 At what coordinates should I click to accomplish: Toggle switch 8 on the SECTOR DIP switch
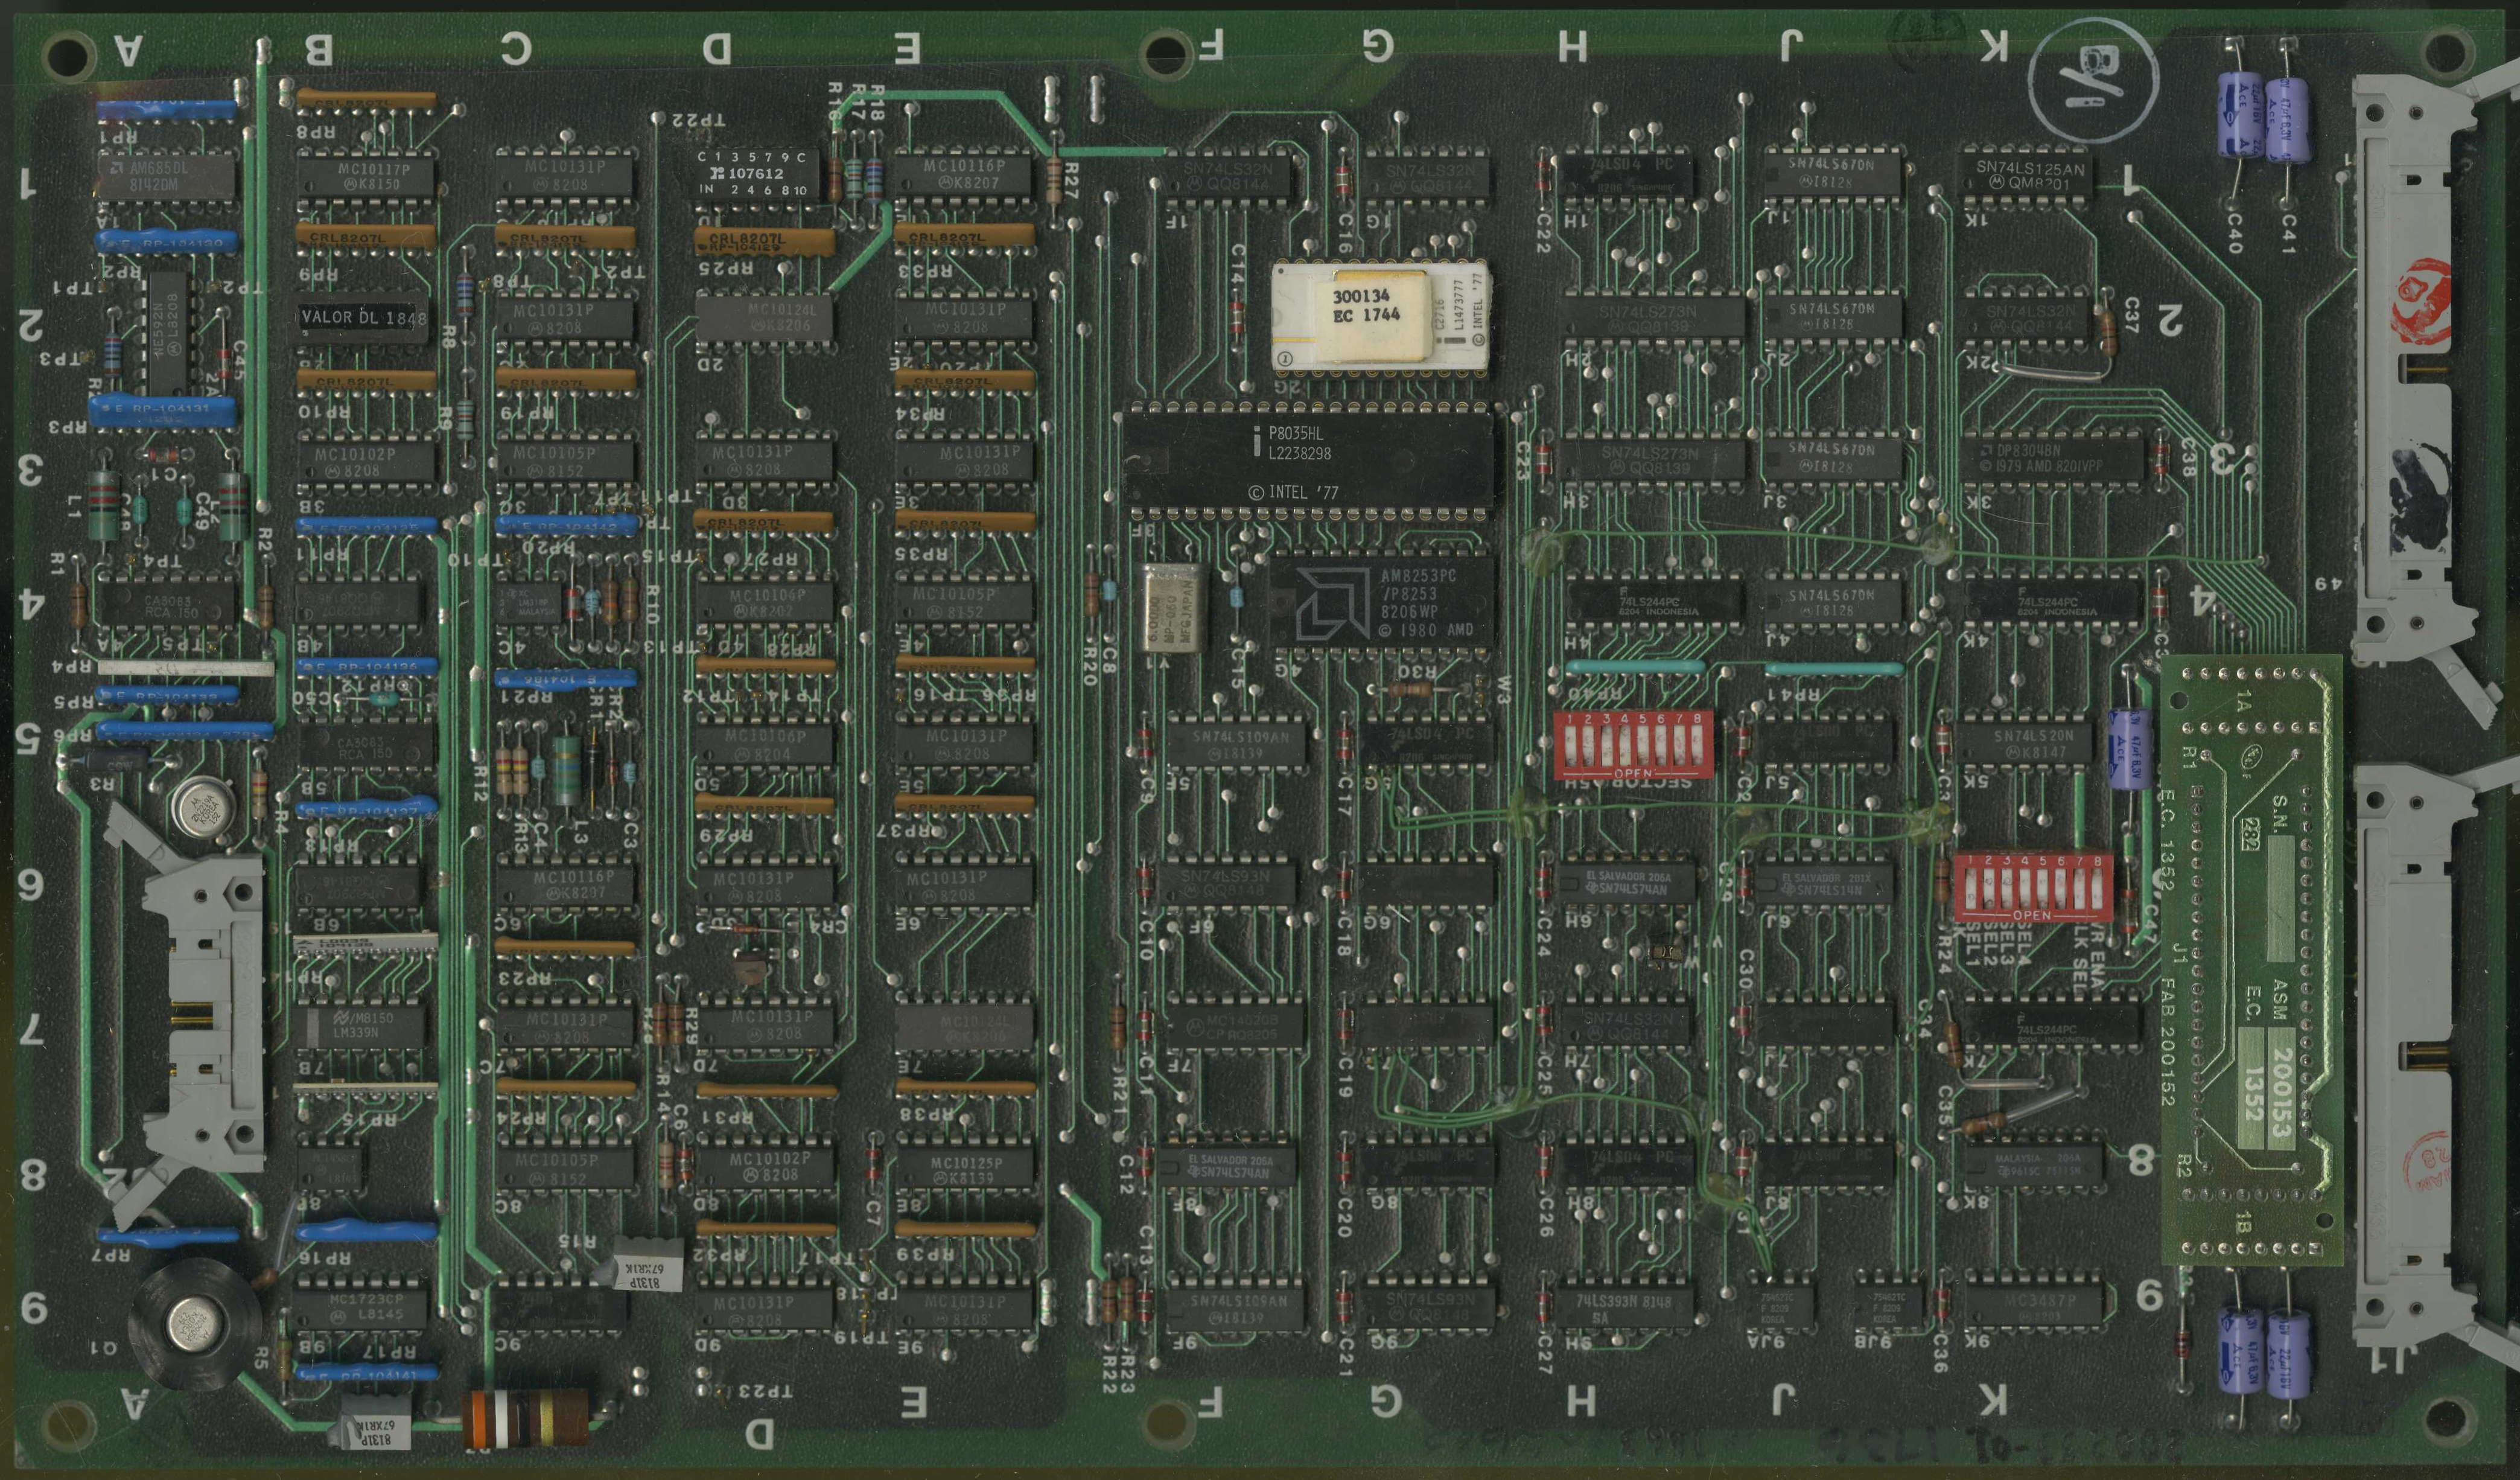click(1697, 745)
